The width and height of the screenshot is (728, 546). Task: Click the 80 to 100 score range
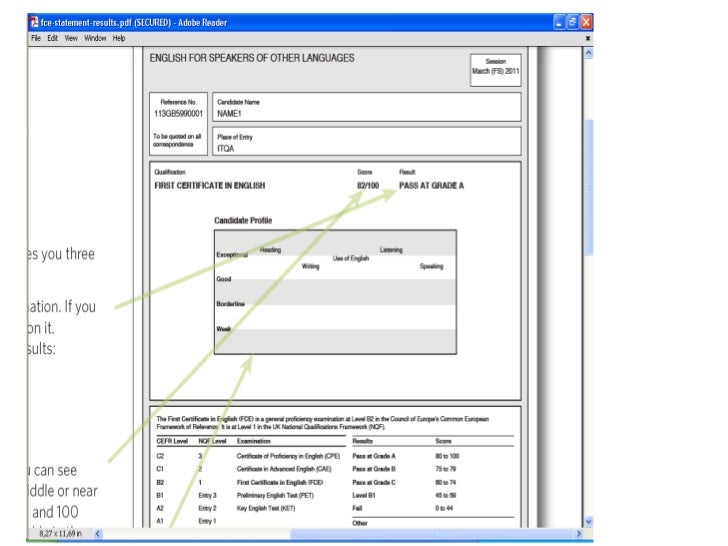click(x=447, y=456)
